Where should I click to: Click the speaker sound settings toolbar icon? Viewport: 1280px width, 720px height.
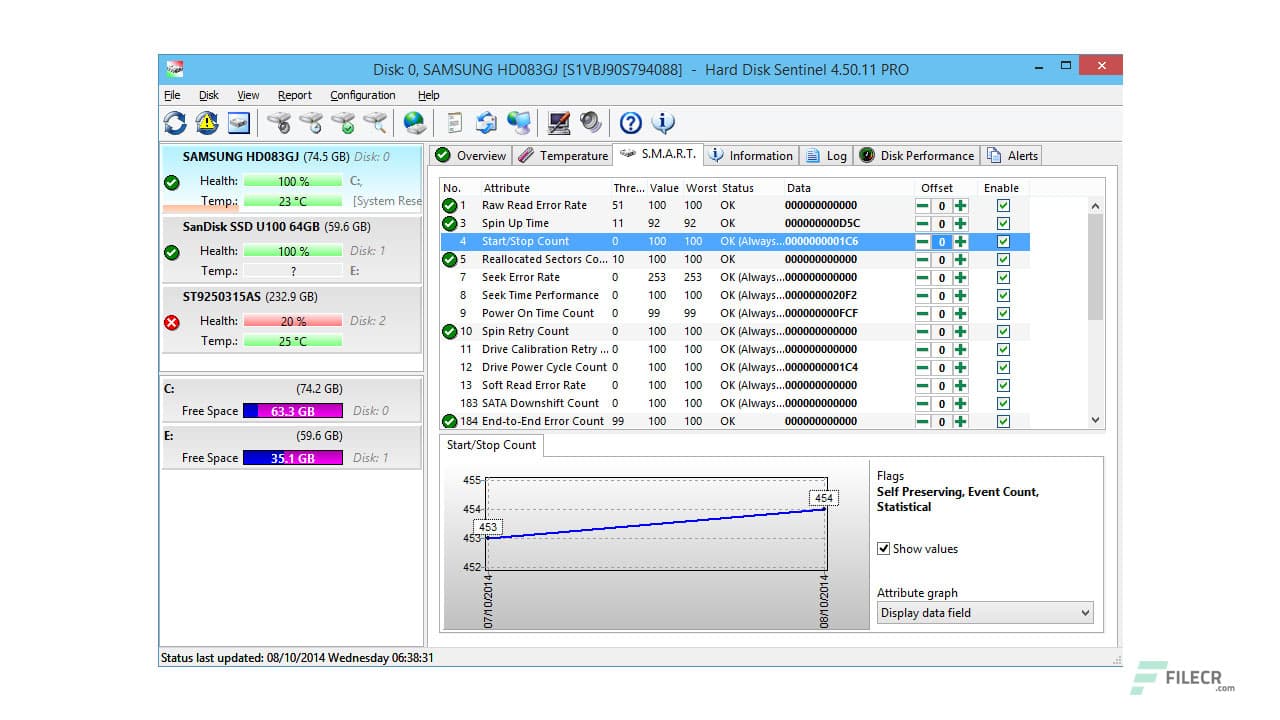tap(591, 122)
